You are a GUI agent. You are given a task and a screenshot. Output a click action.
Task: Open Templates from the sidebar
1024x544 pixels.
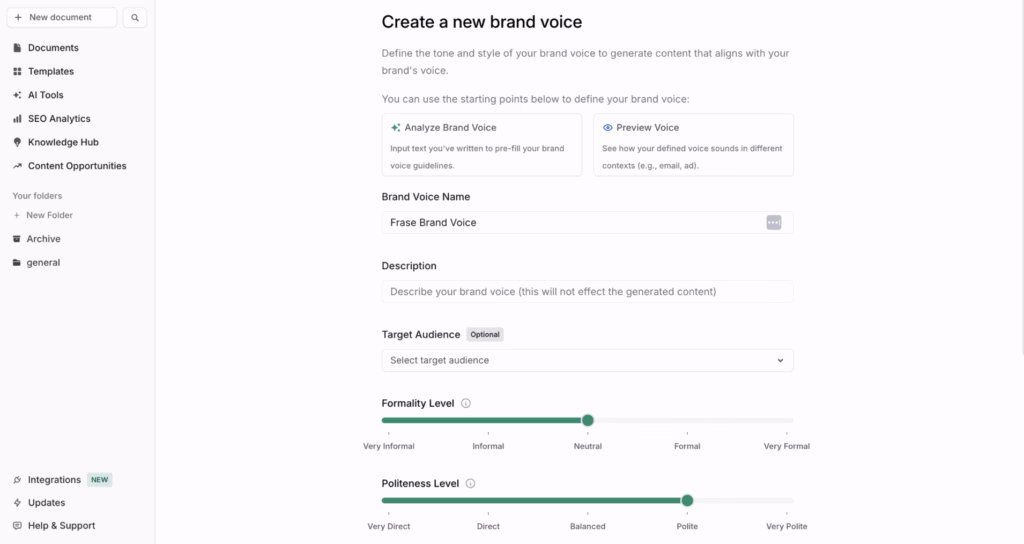click(x=50, y=72)
